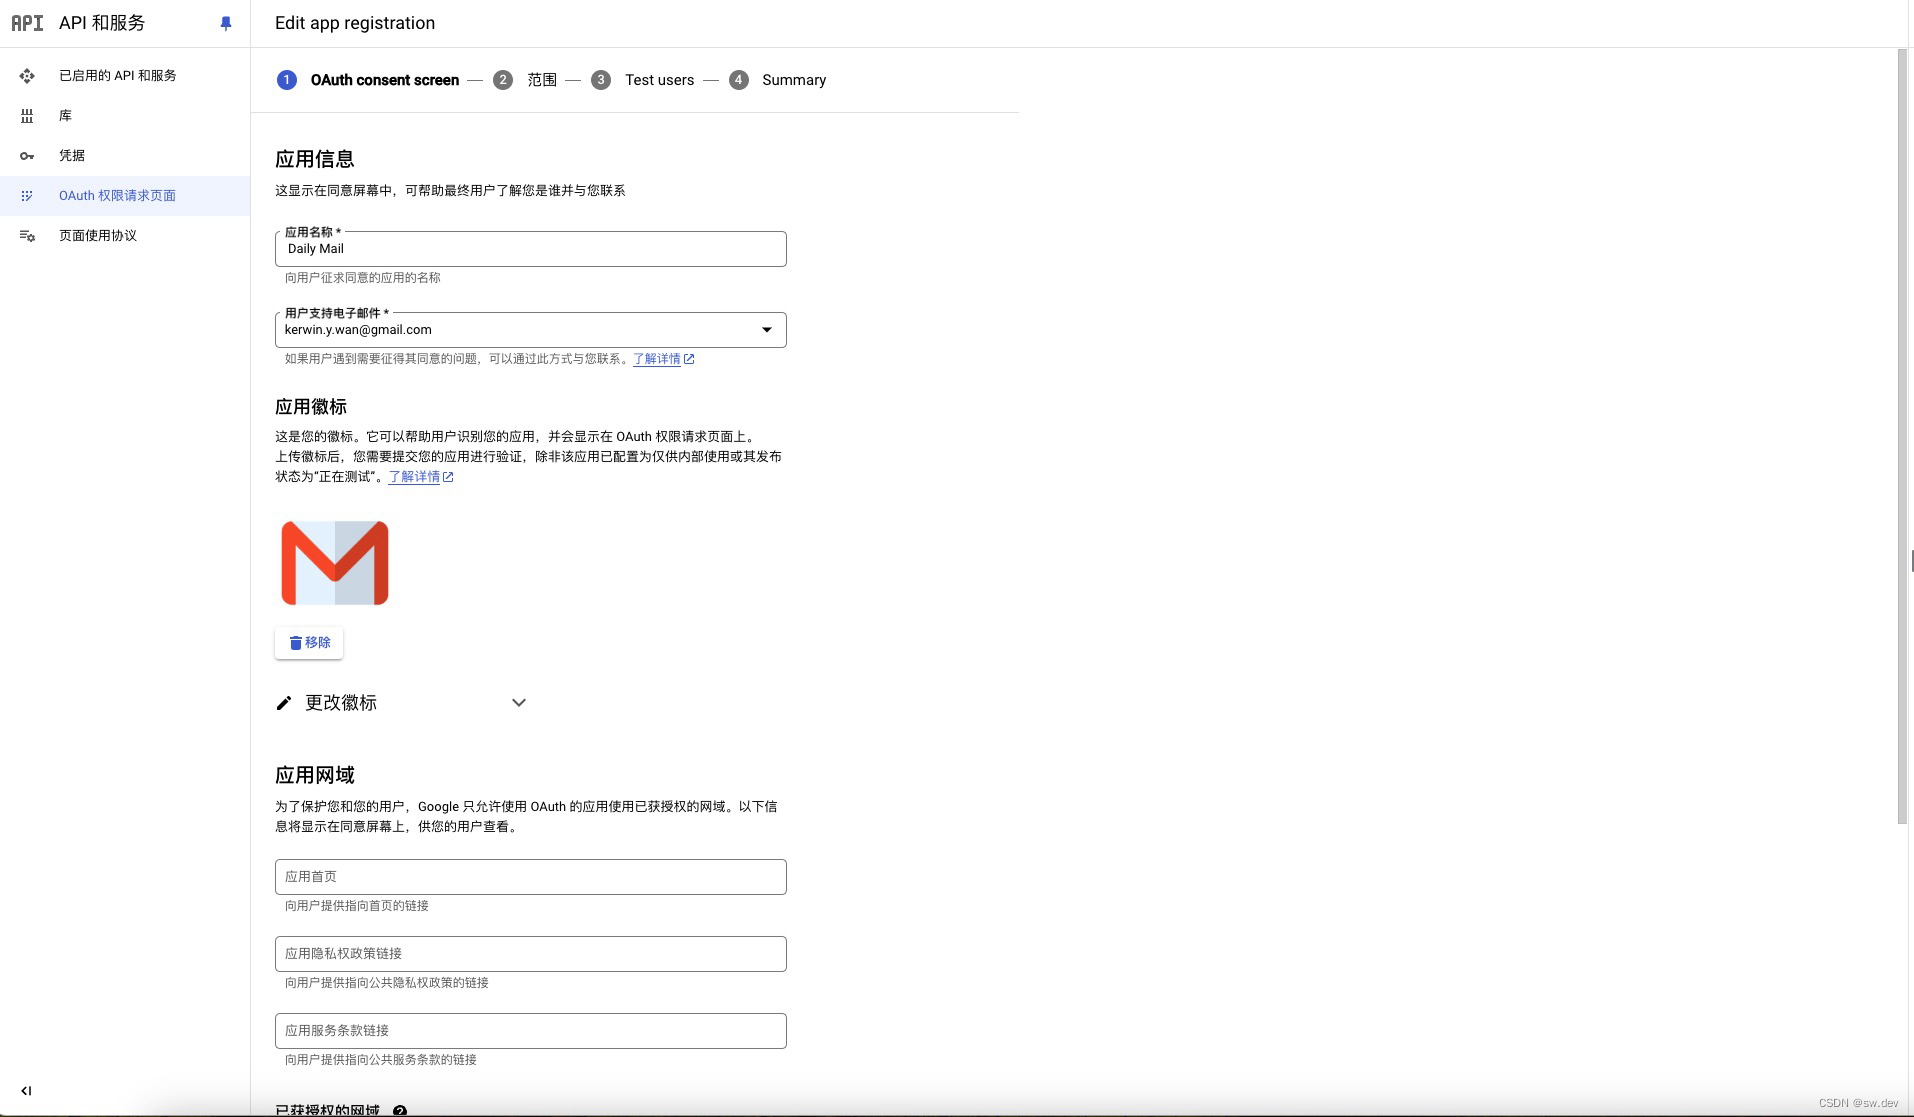Viewport: 1914px width, 1117px height.
Task: Click the page vertical scrollbar
Action: tap(1902, 436)
